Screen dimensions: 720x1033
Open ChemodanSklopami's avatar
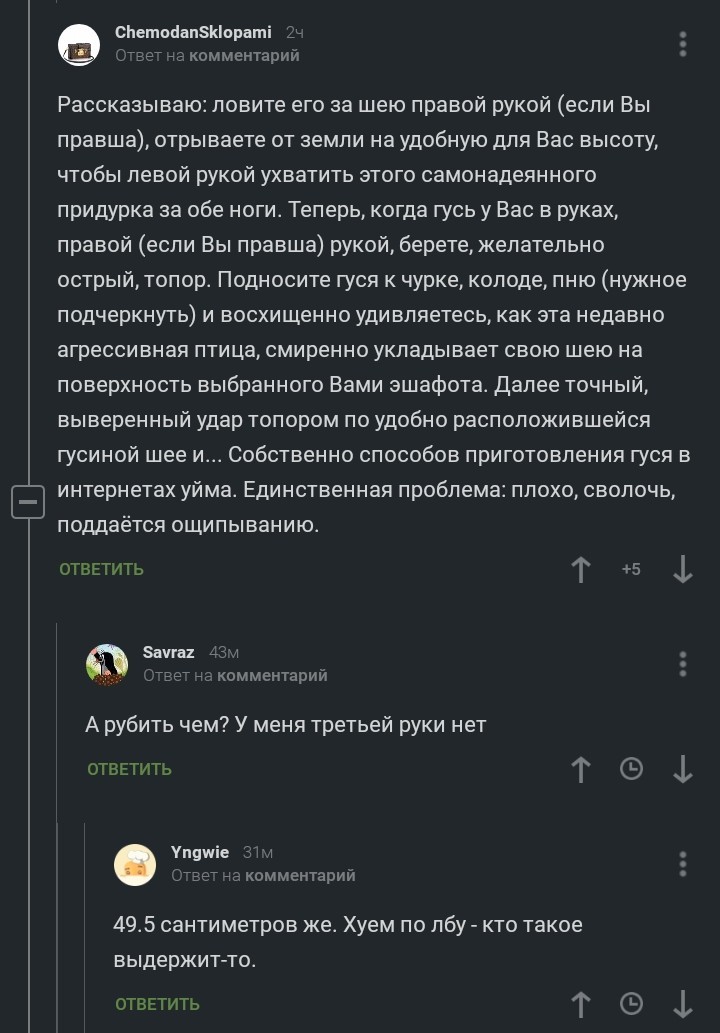pos(78,45)
